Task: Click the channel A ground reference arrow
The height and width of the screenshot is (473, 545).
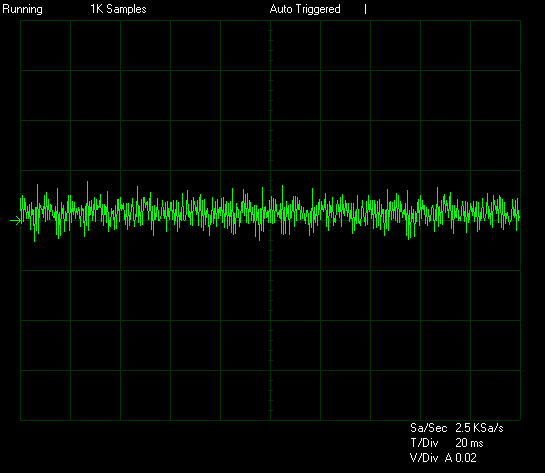Action: (x=16, y=220)
